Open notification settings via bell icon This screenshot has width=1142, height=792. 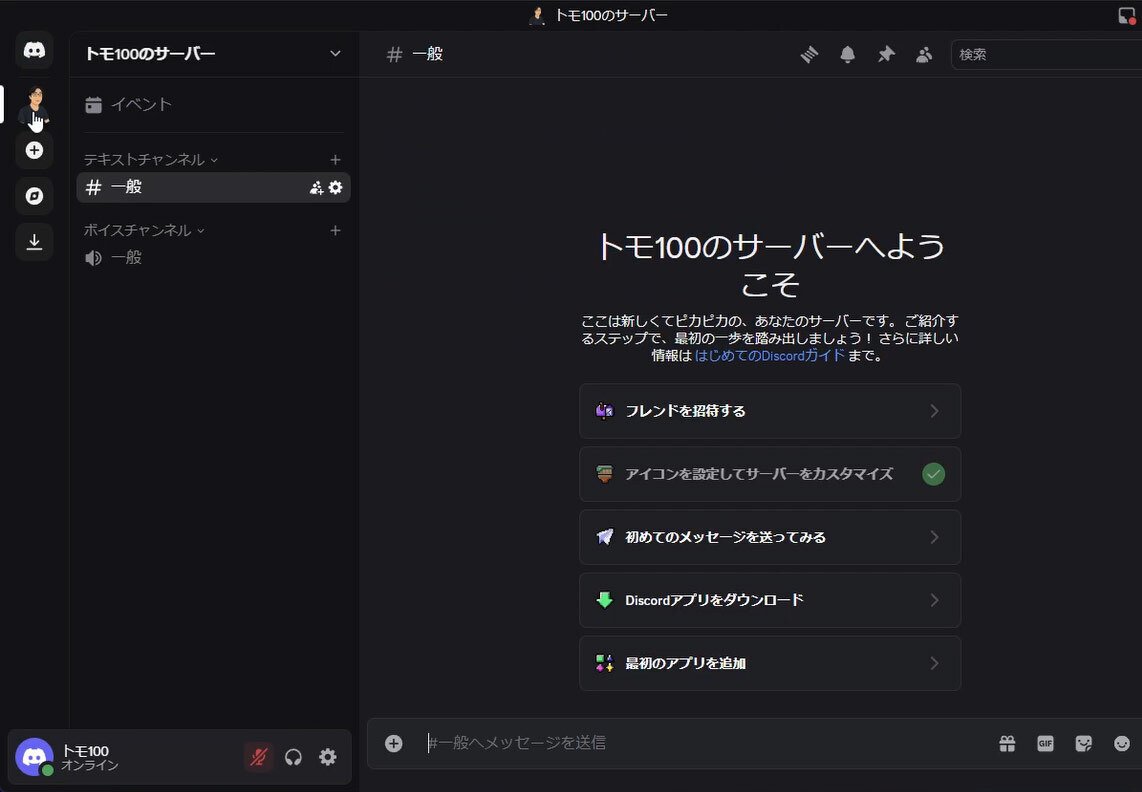847,54
